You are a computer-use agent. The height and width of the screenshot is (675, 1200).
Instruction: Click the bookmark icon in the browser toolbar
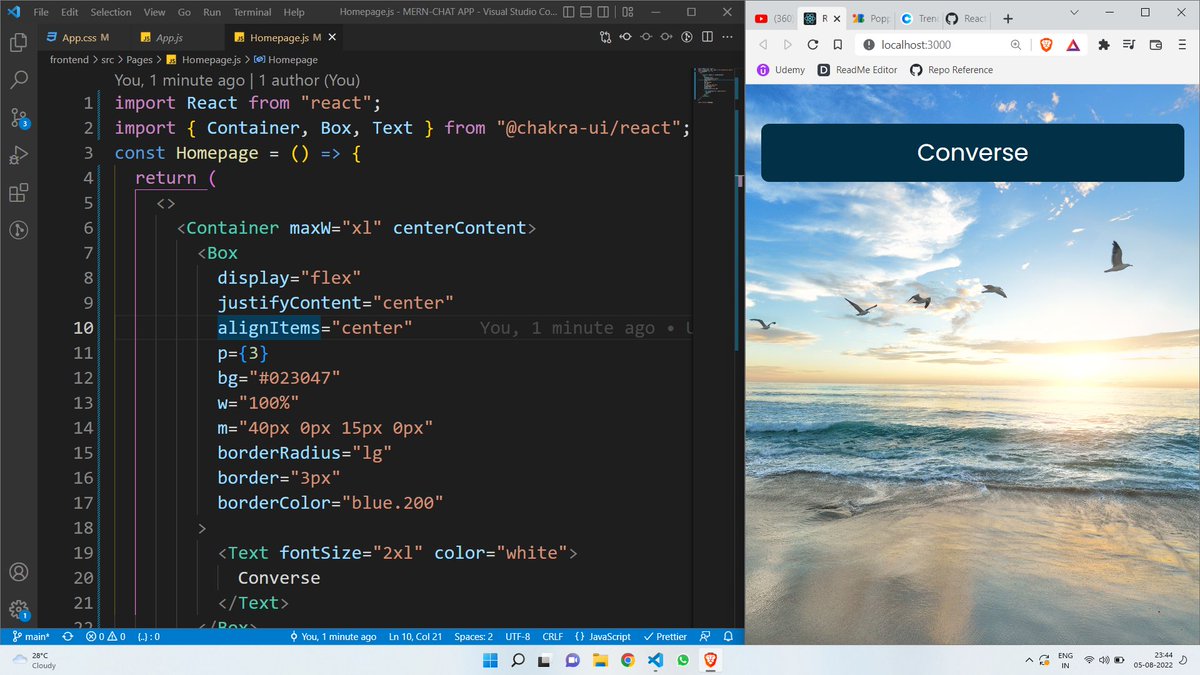838,45
